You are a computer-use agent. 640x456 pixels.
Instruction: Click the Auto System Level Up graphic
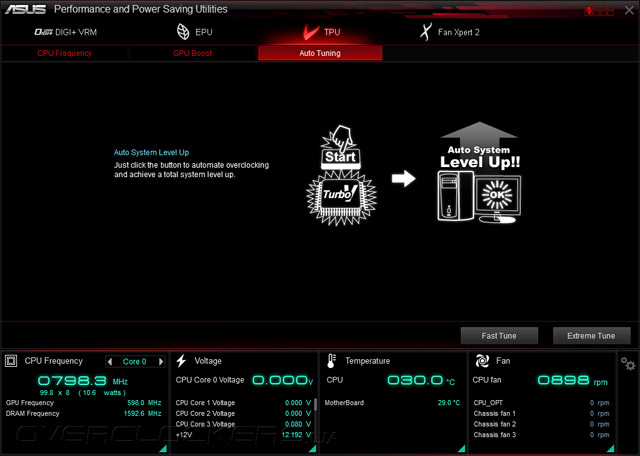479,172
